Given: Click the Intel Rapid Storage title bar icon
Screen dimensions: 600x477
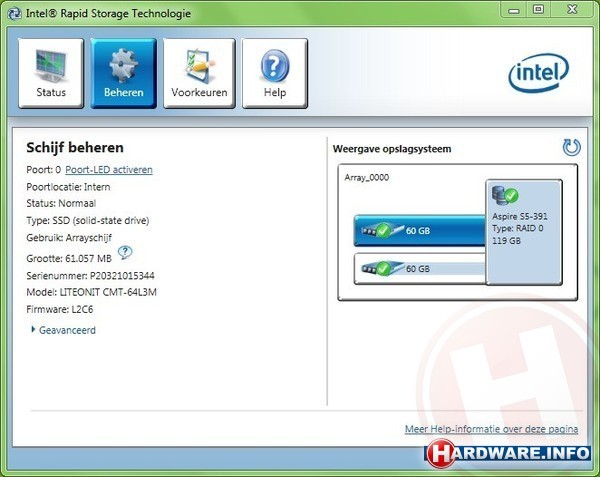Looking at the screenshot, I should (15, 14).
